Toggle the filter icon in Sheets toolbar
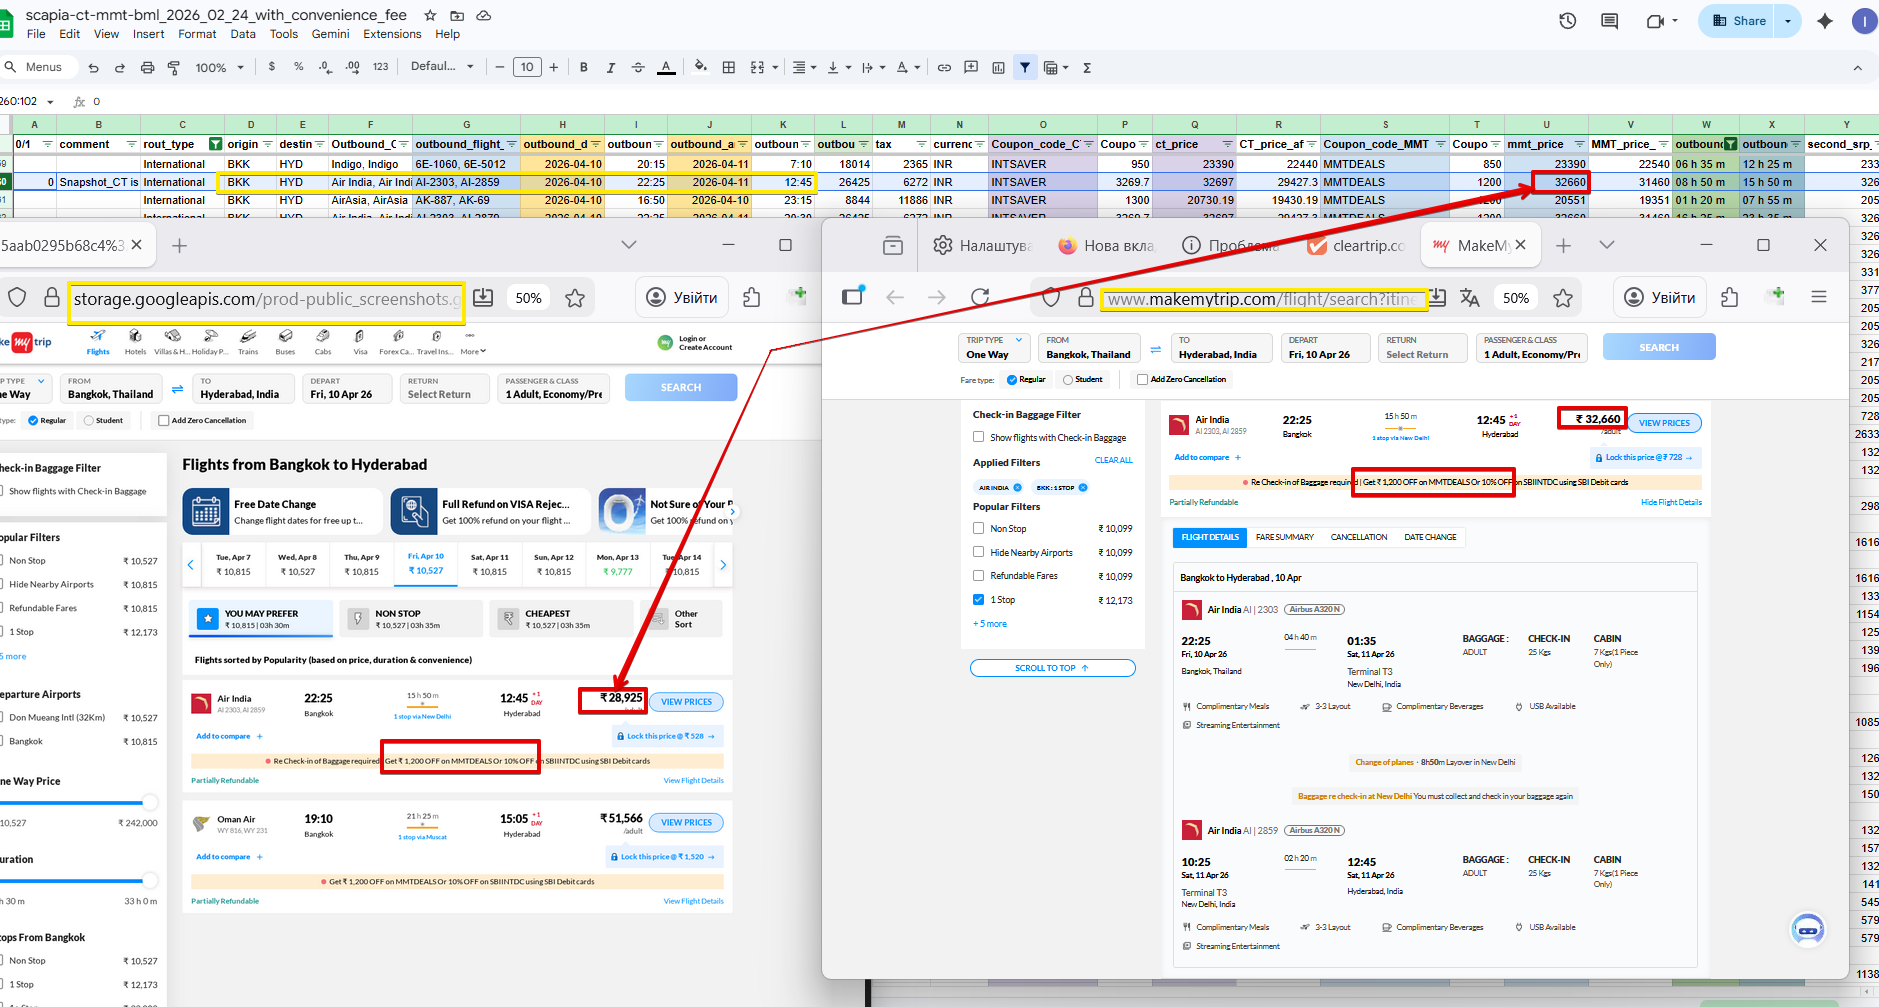1879x1007 pixels. (1025, 67)
